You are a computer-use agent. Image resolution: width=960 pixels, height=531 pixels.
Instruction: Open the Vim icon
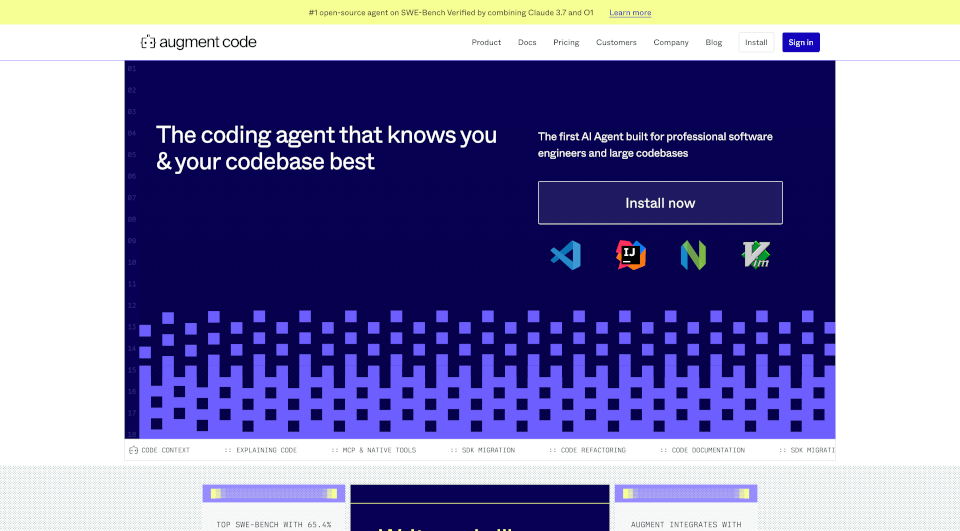point(756,255)
